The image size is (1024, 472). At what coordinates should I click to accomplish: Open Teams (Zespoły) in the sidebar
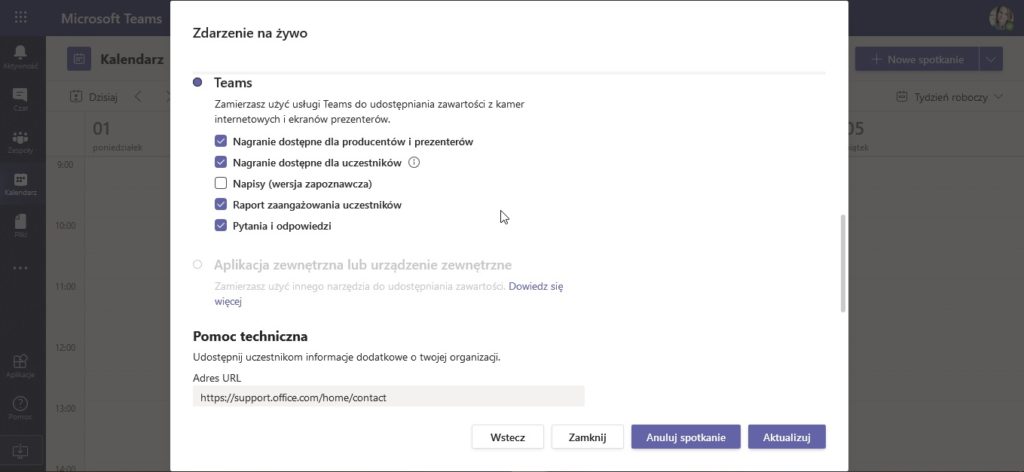pos(20,141)
